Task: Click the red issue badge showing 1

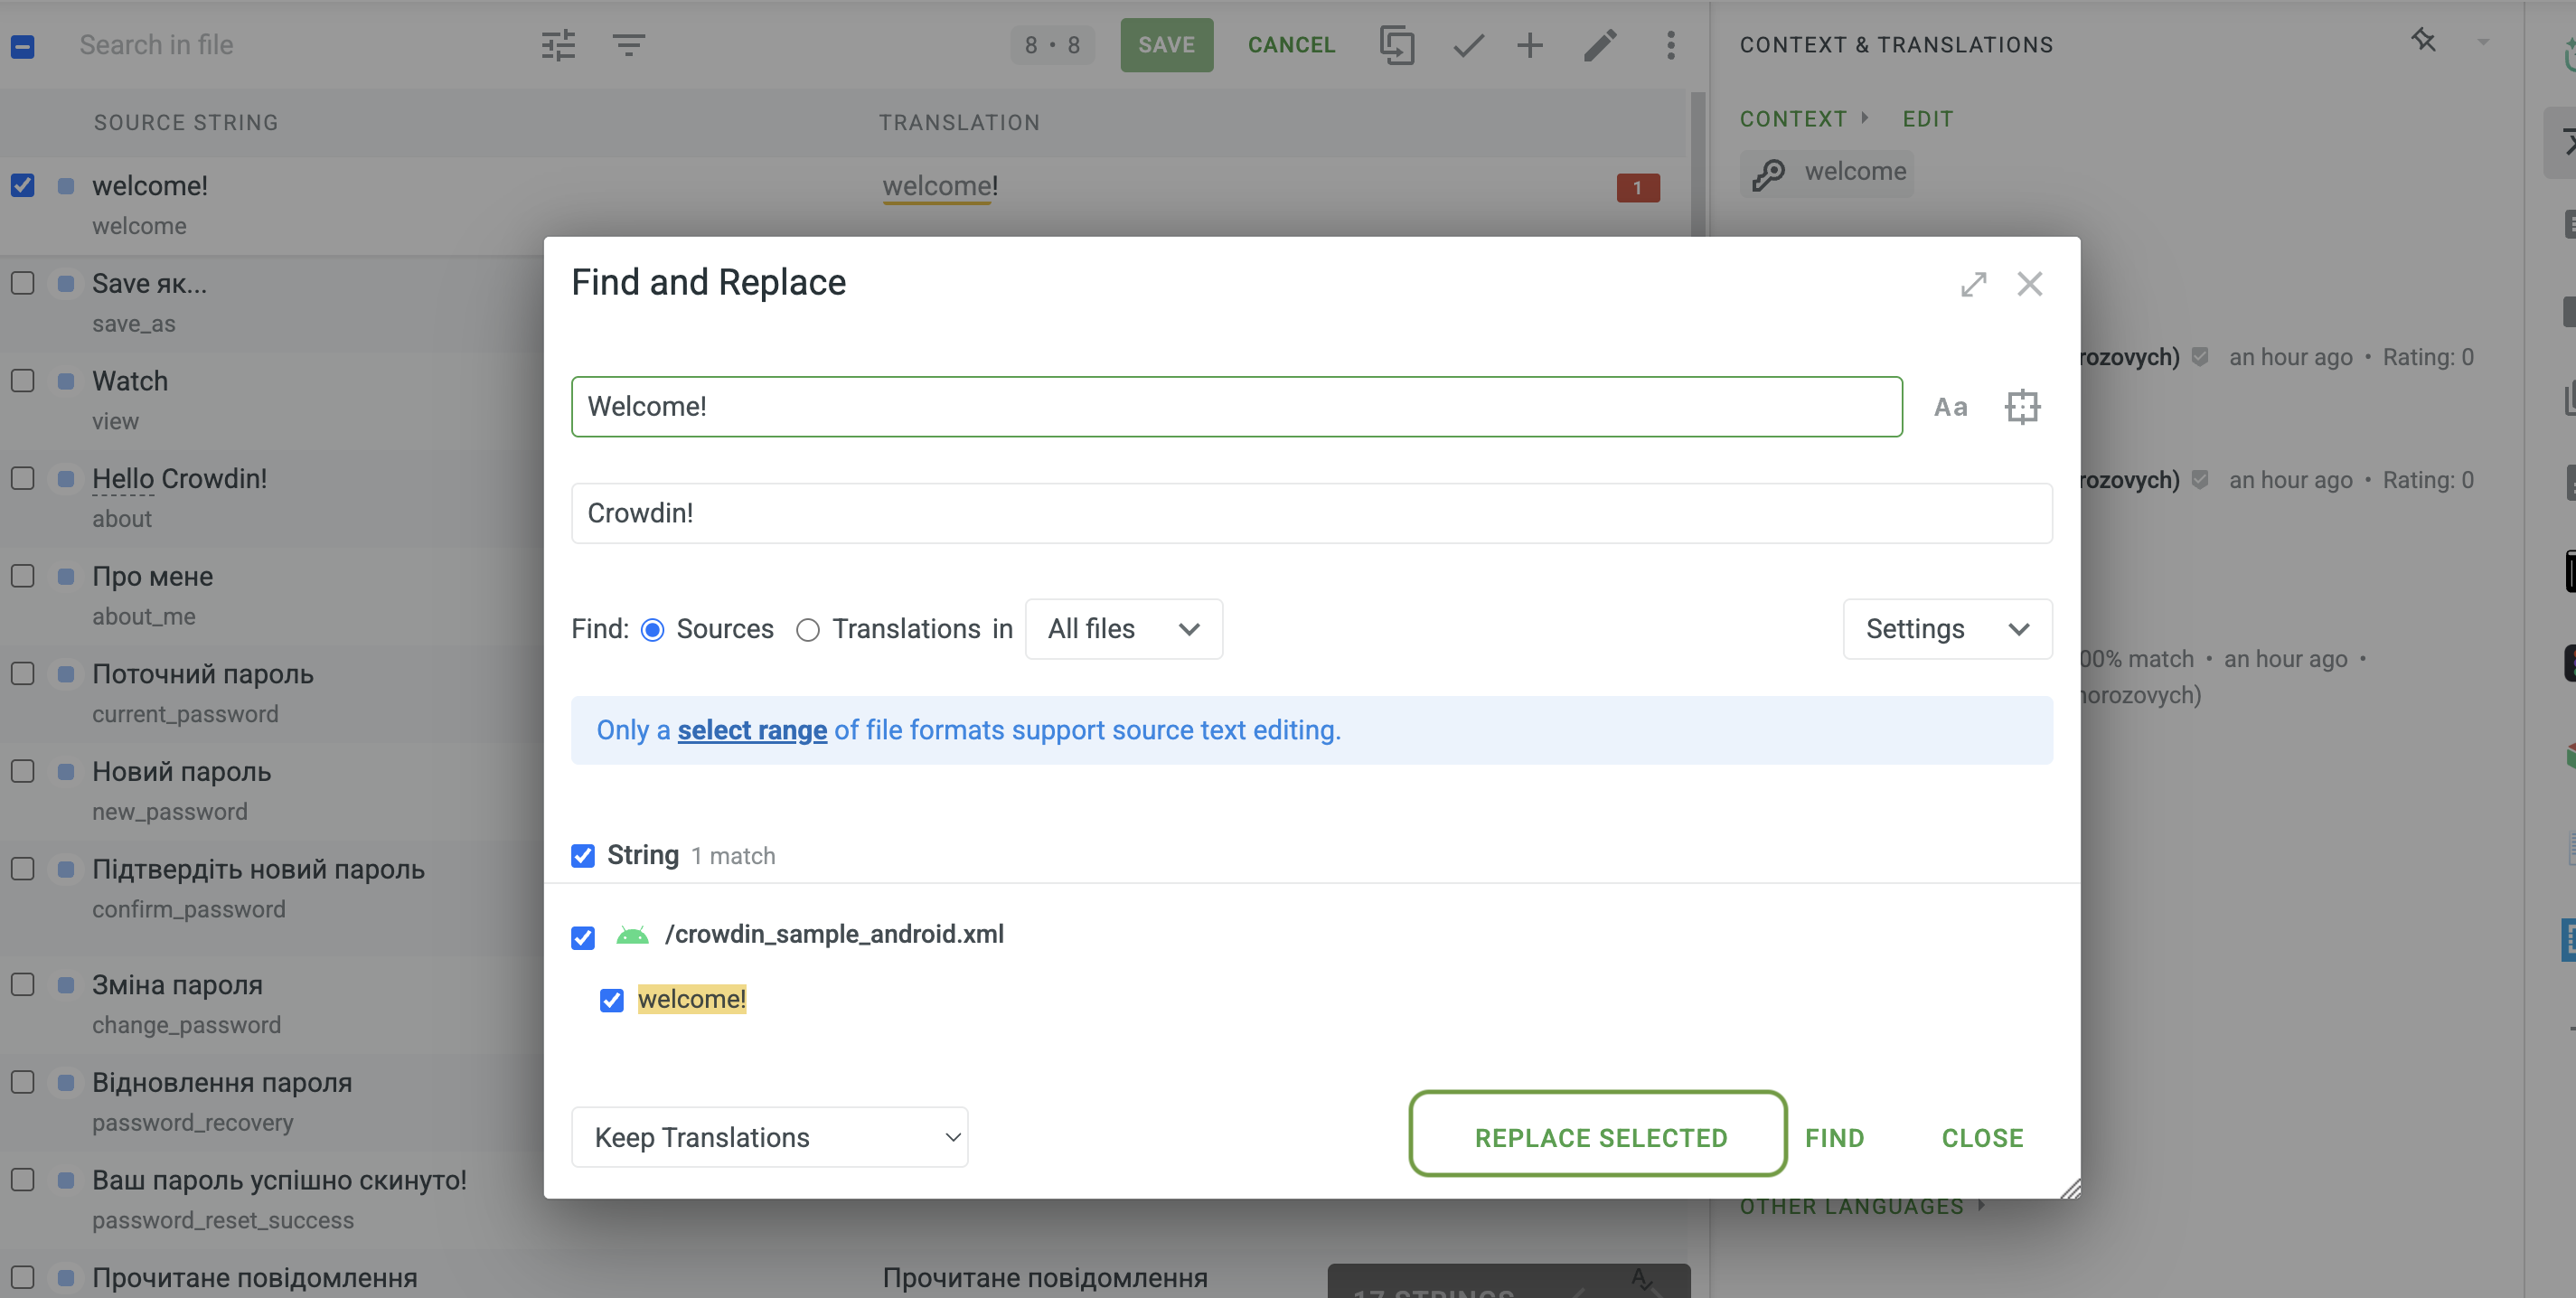Action: [x=1638, y=187]
